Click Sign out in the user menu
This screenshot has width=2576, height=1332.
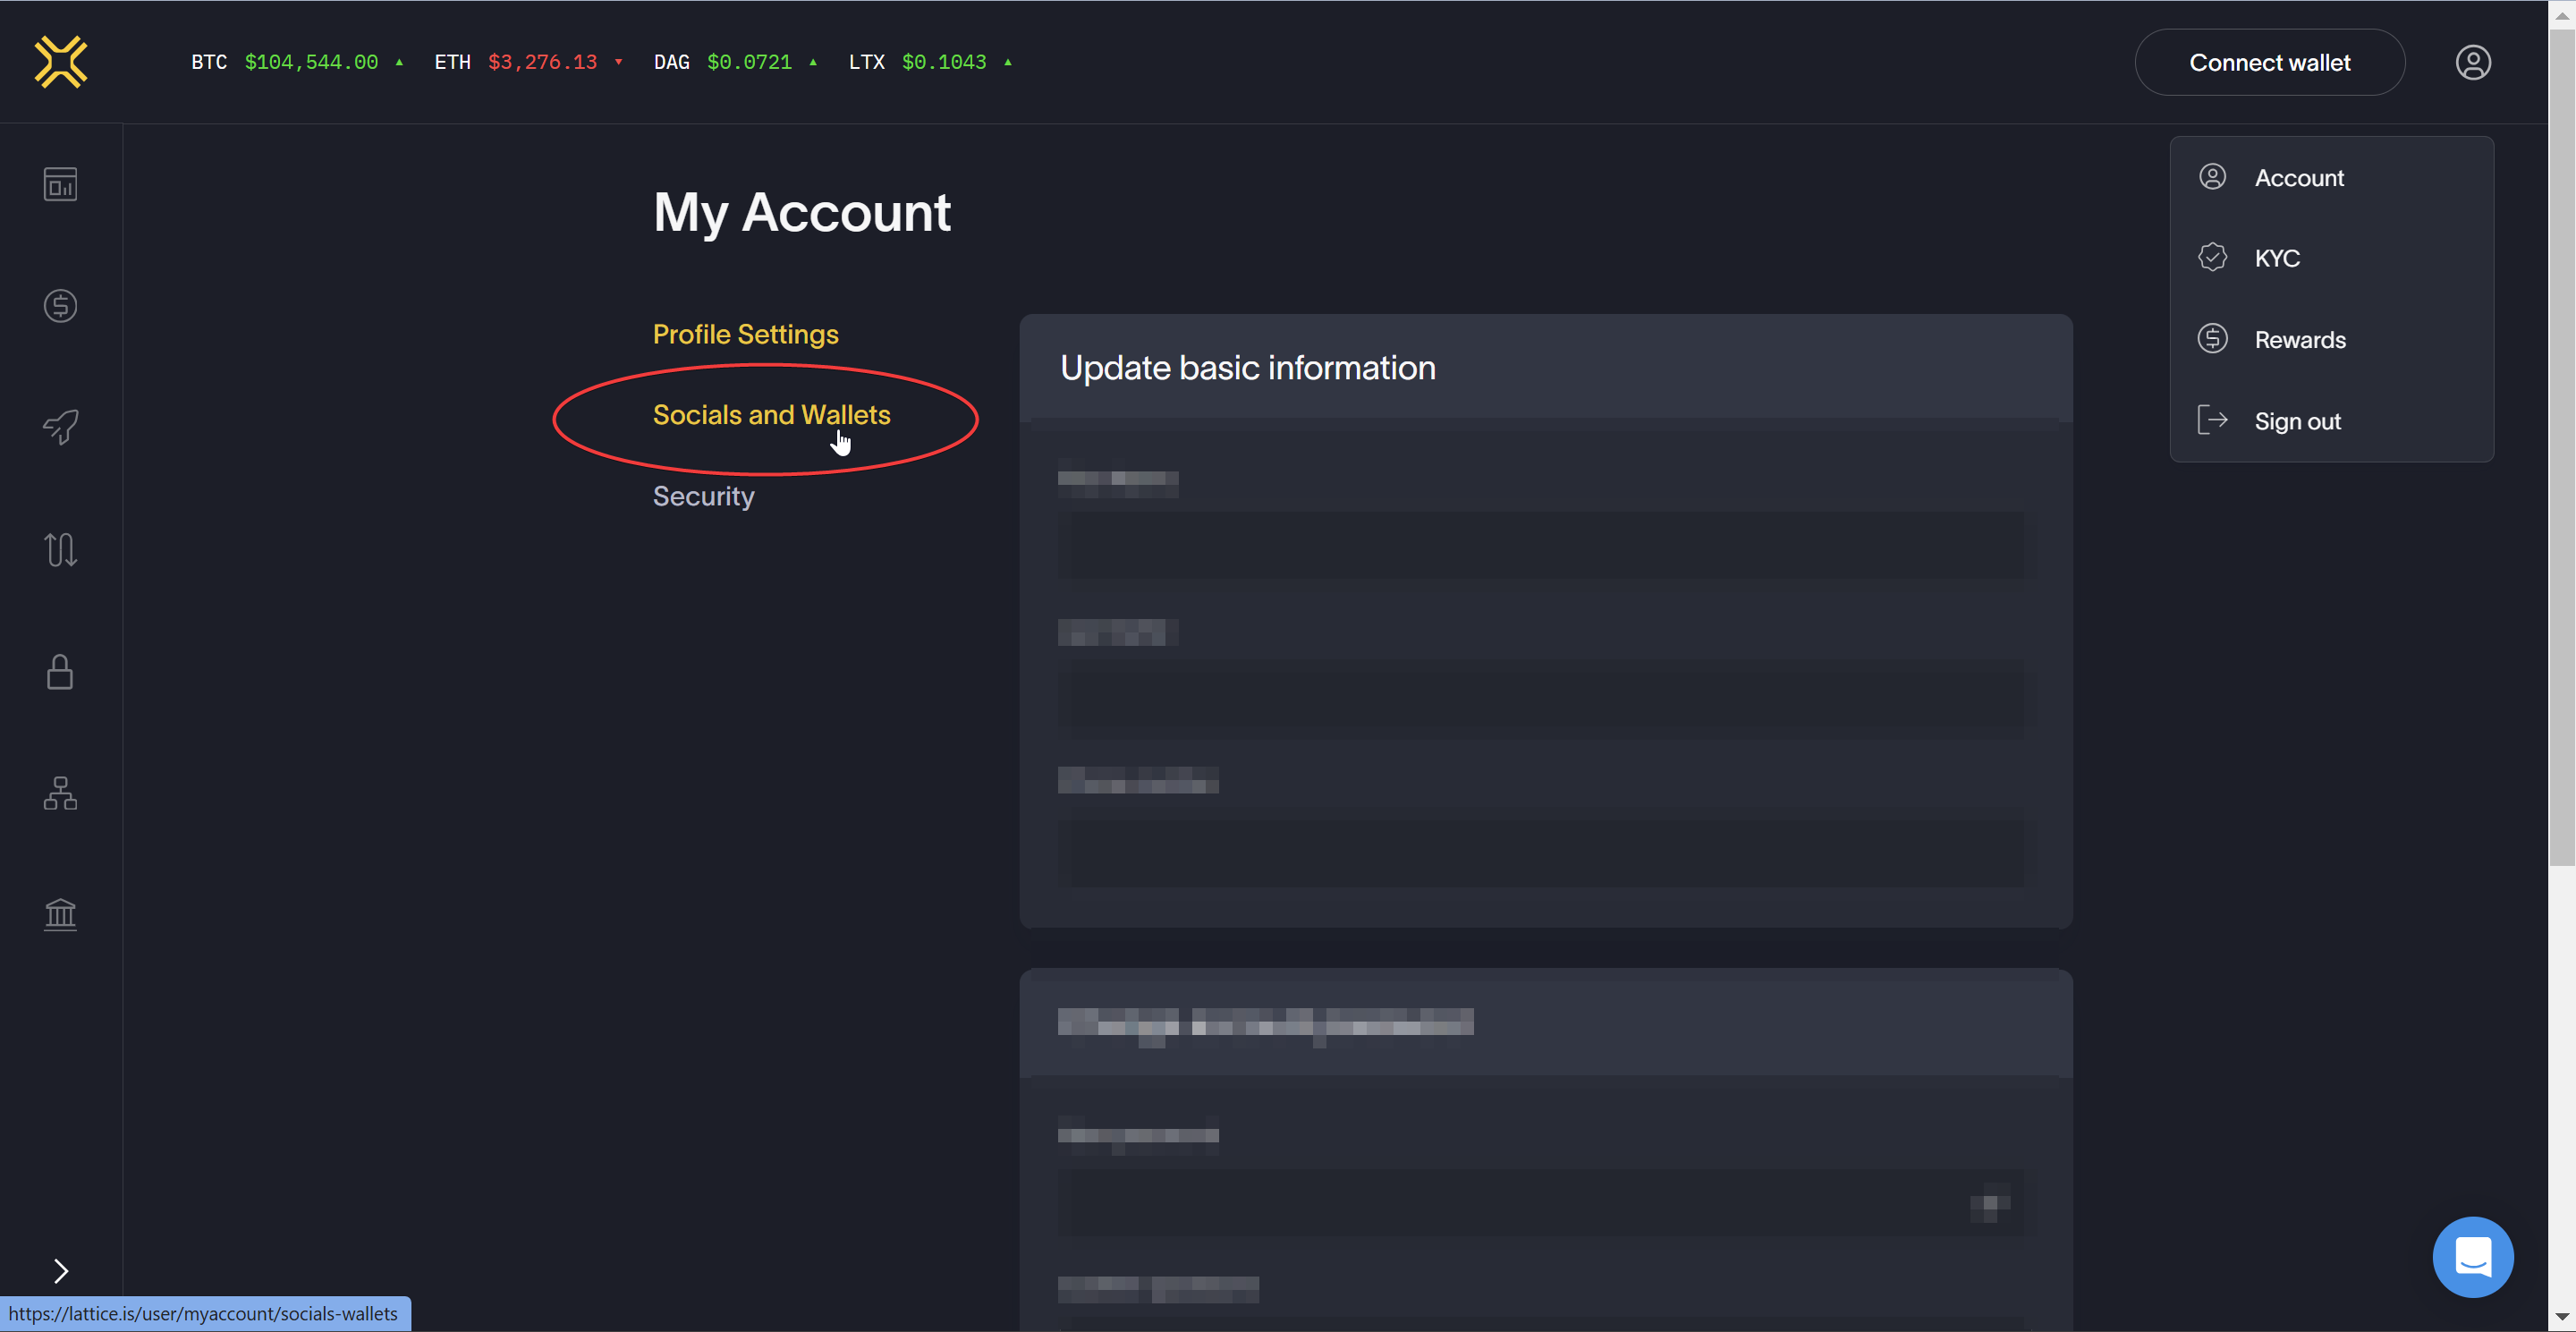point(2297,421)
